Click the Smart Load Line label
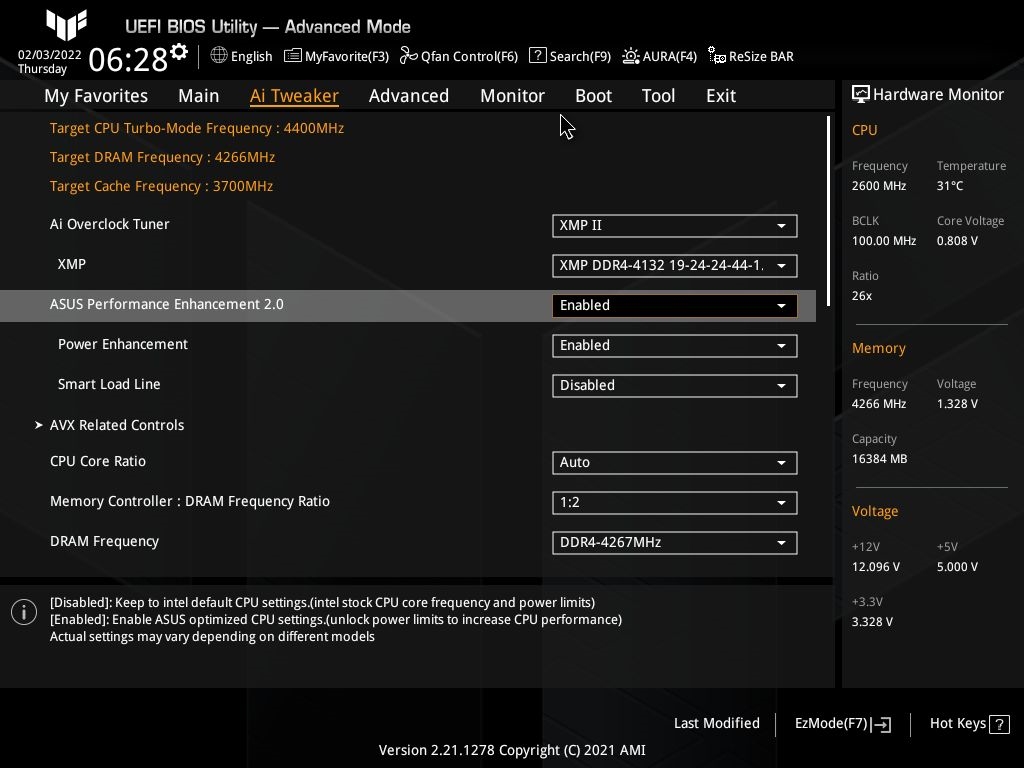 (x=109, y=384)
